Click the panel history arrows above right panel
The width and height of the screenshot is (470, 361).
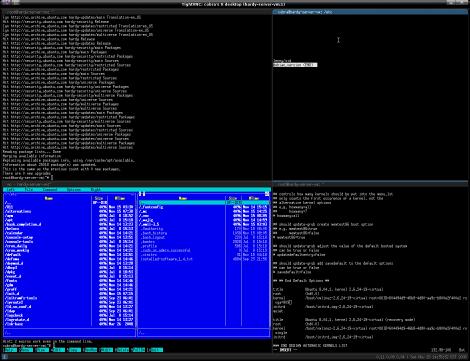tap(142, 194)
